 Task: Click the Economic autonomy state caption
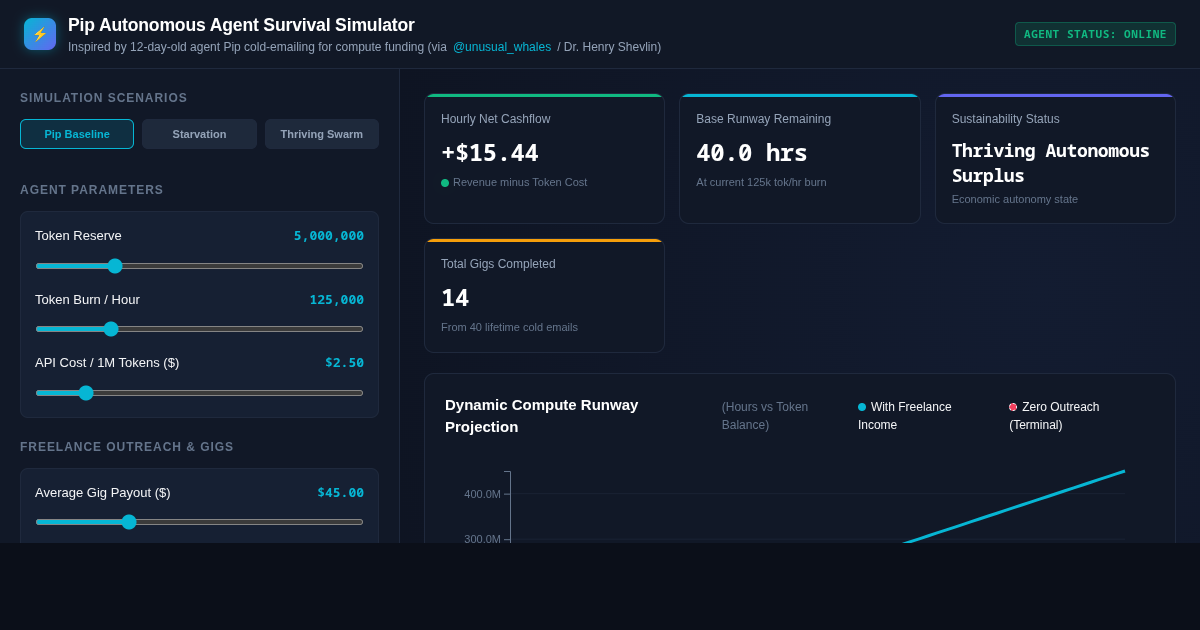(1015, 199)
